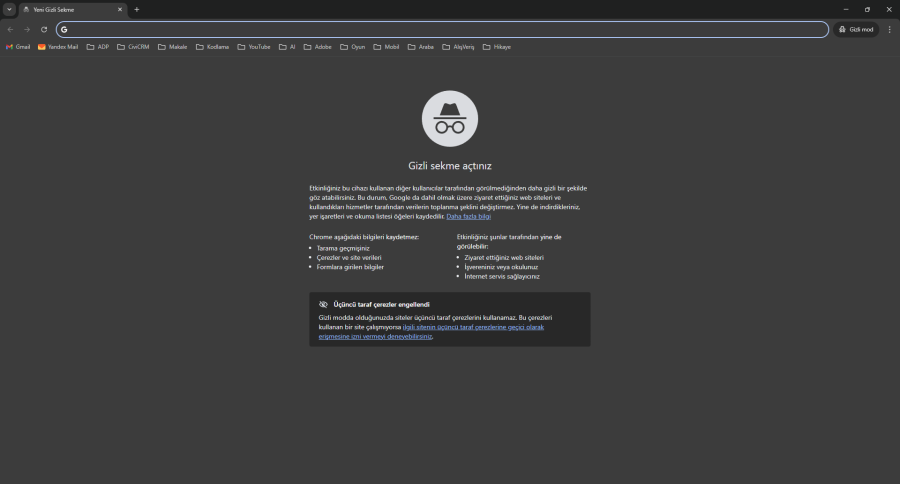This screenshot has width=900, height=484.
Task: Open the ADP bookmark folder
Action: 98,46
